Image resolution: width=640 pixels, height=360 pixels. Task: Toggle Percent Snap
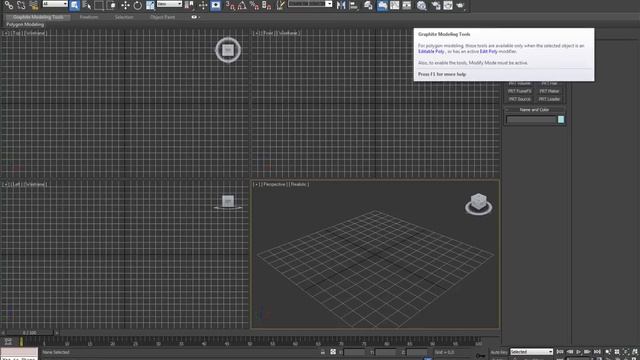point(254,5)
